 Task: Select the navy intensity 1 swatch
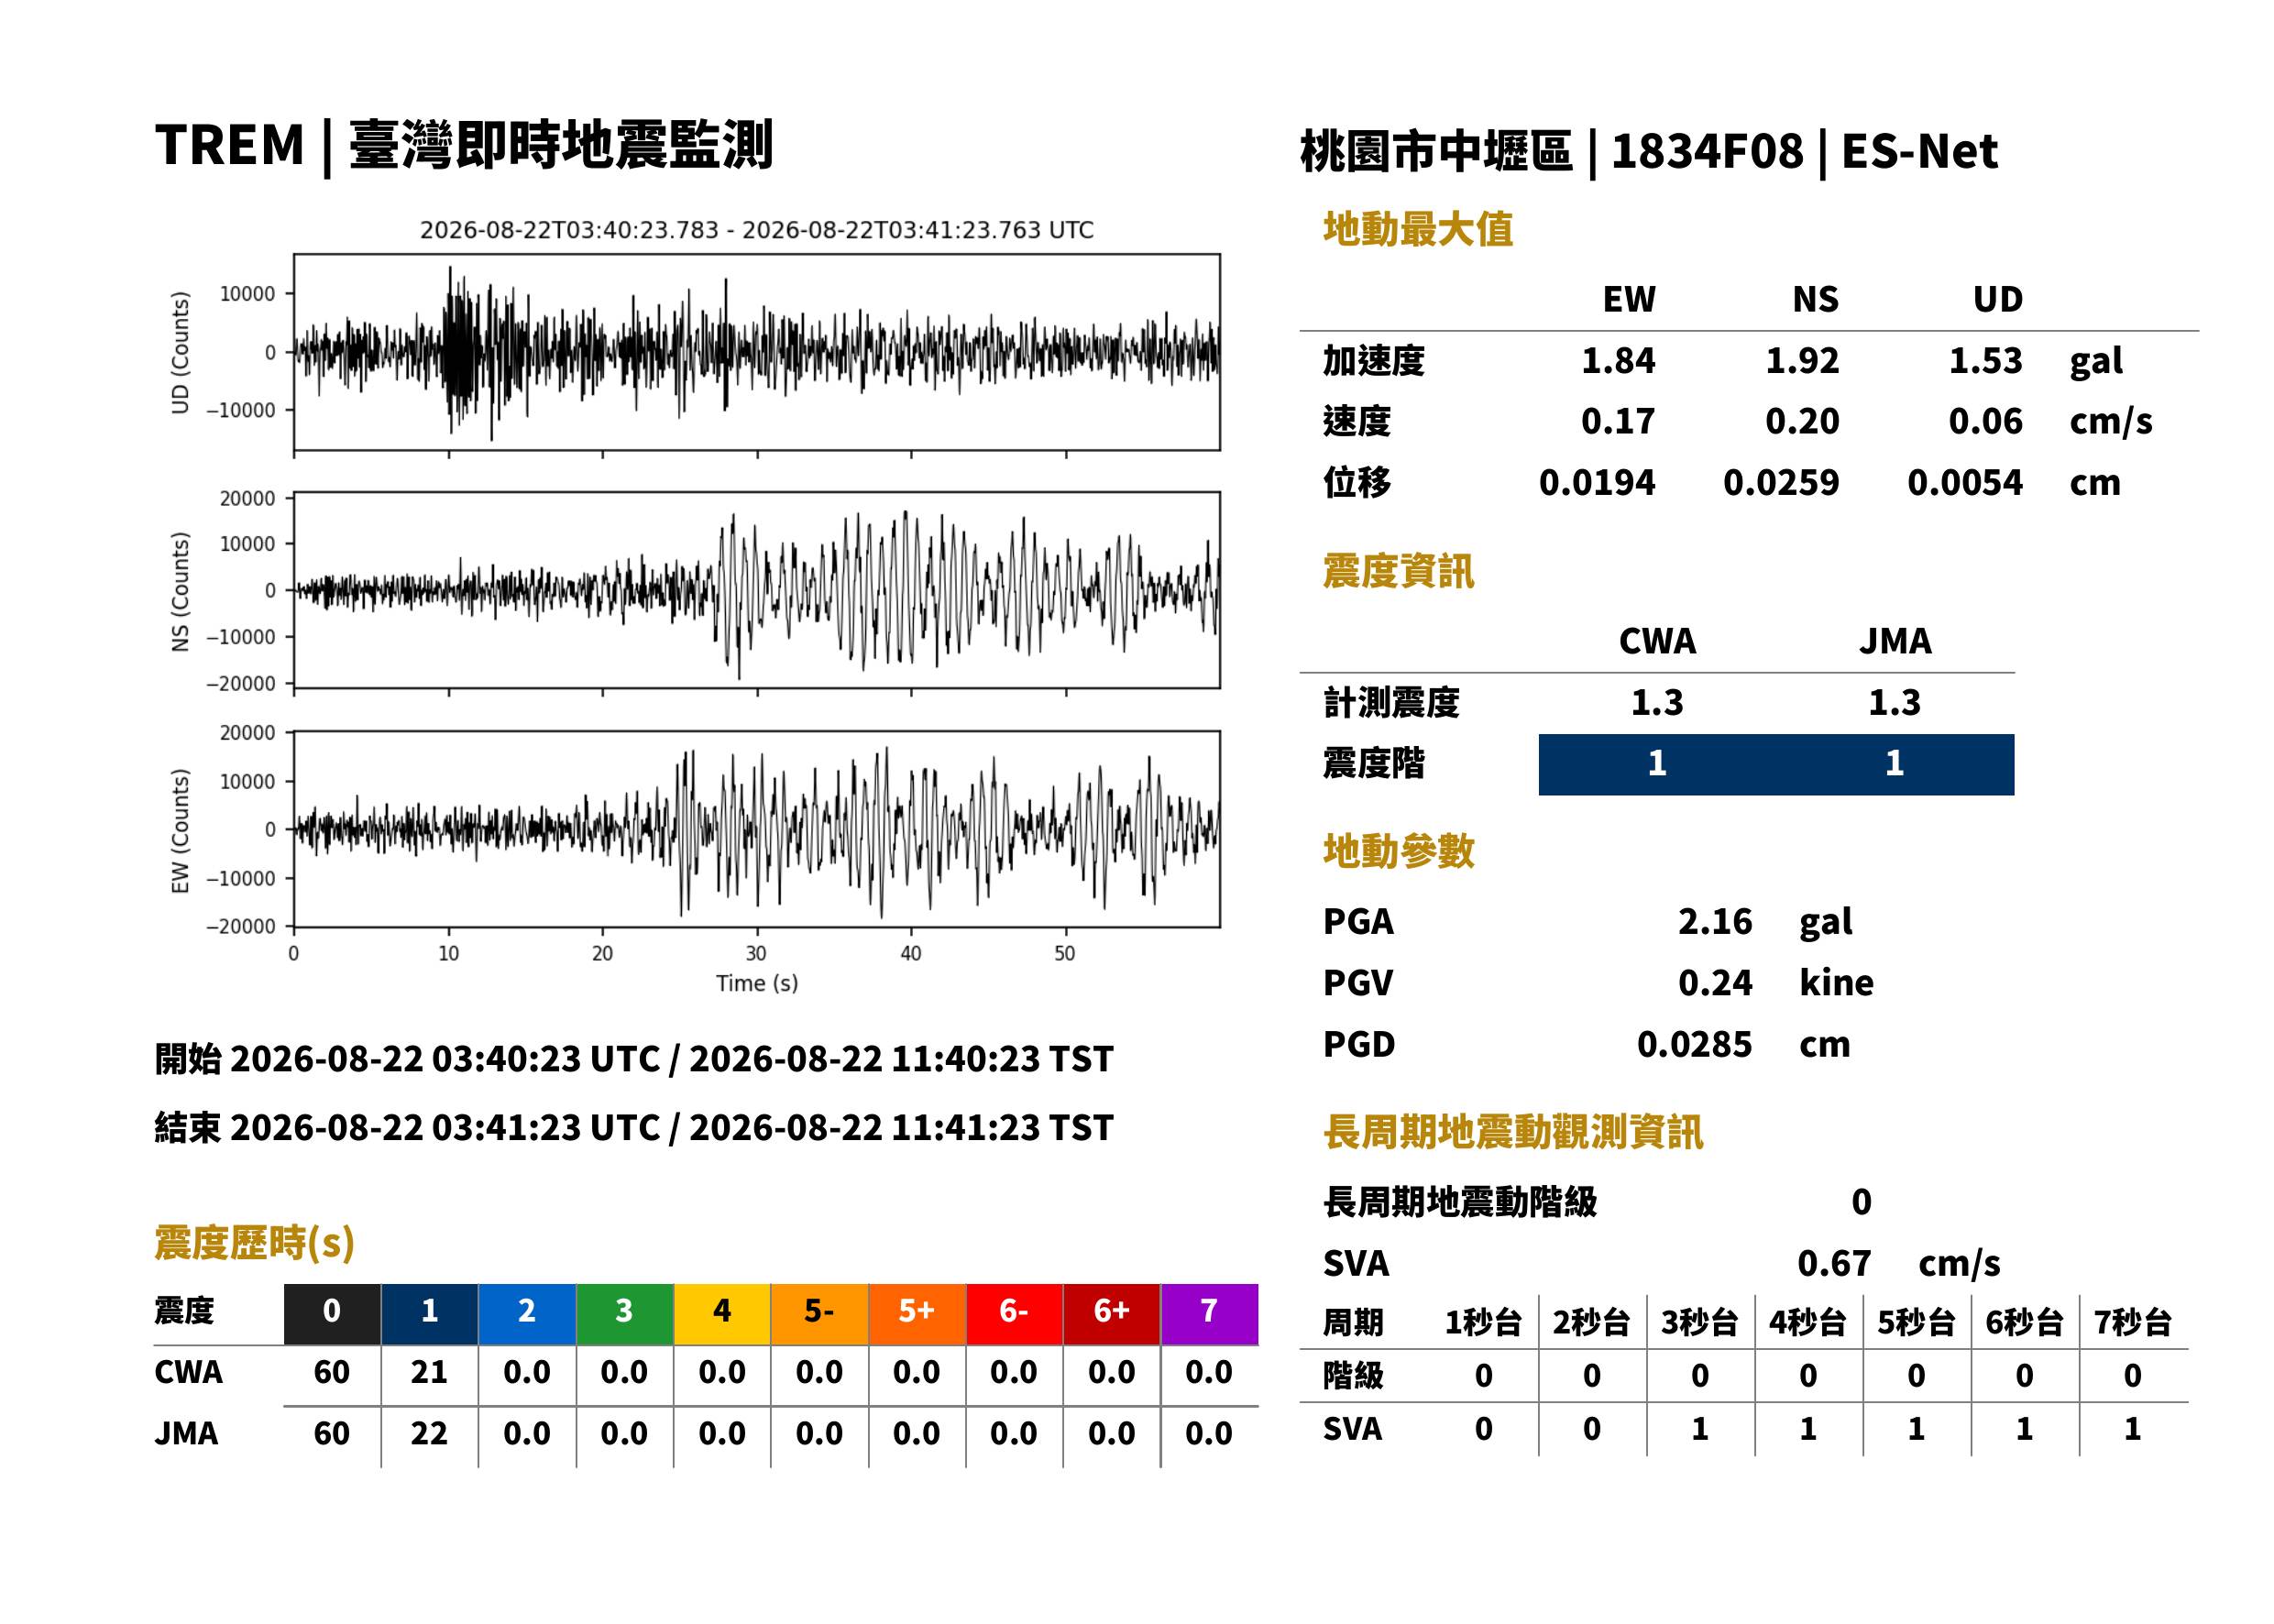pyautogui.click(x=429, y=1314)
